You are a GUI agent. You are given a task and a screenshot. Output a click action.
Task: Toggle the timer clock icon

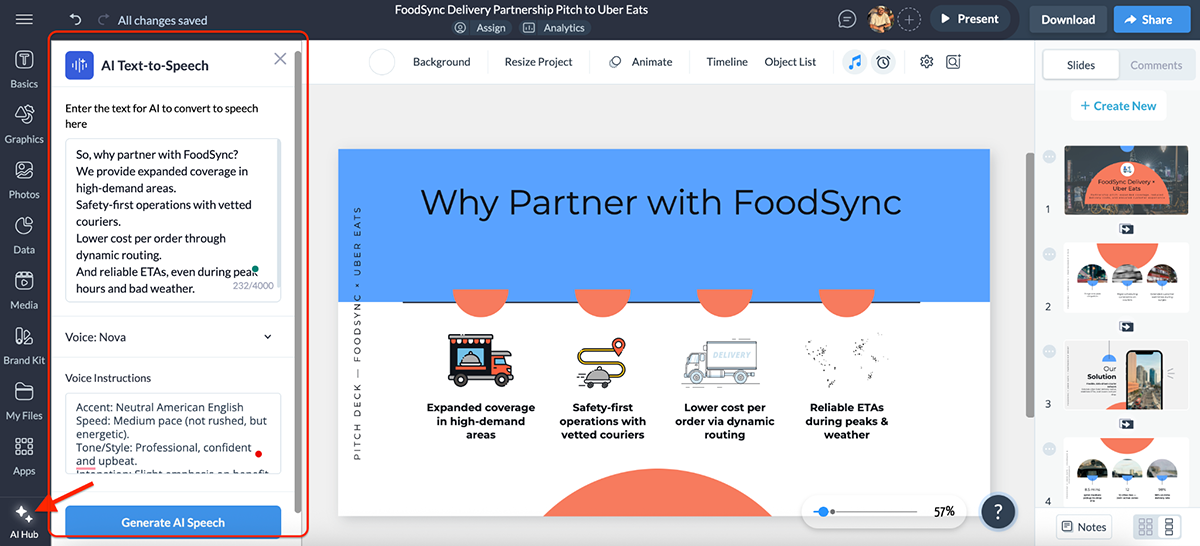pyautogui.click(x=883, y=62)
